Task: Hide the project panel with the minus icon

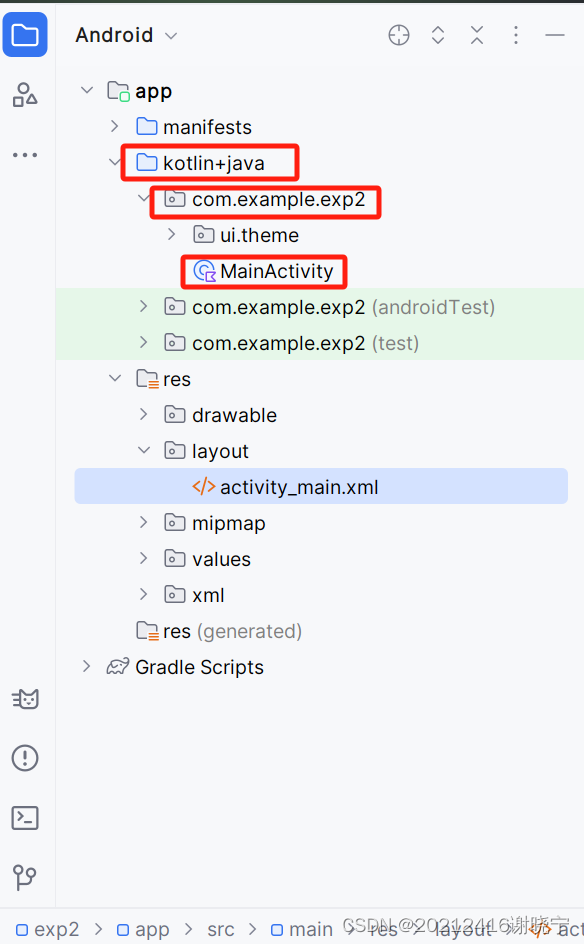Action: pos(554,35)
